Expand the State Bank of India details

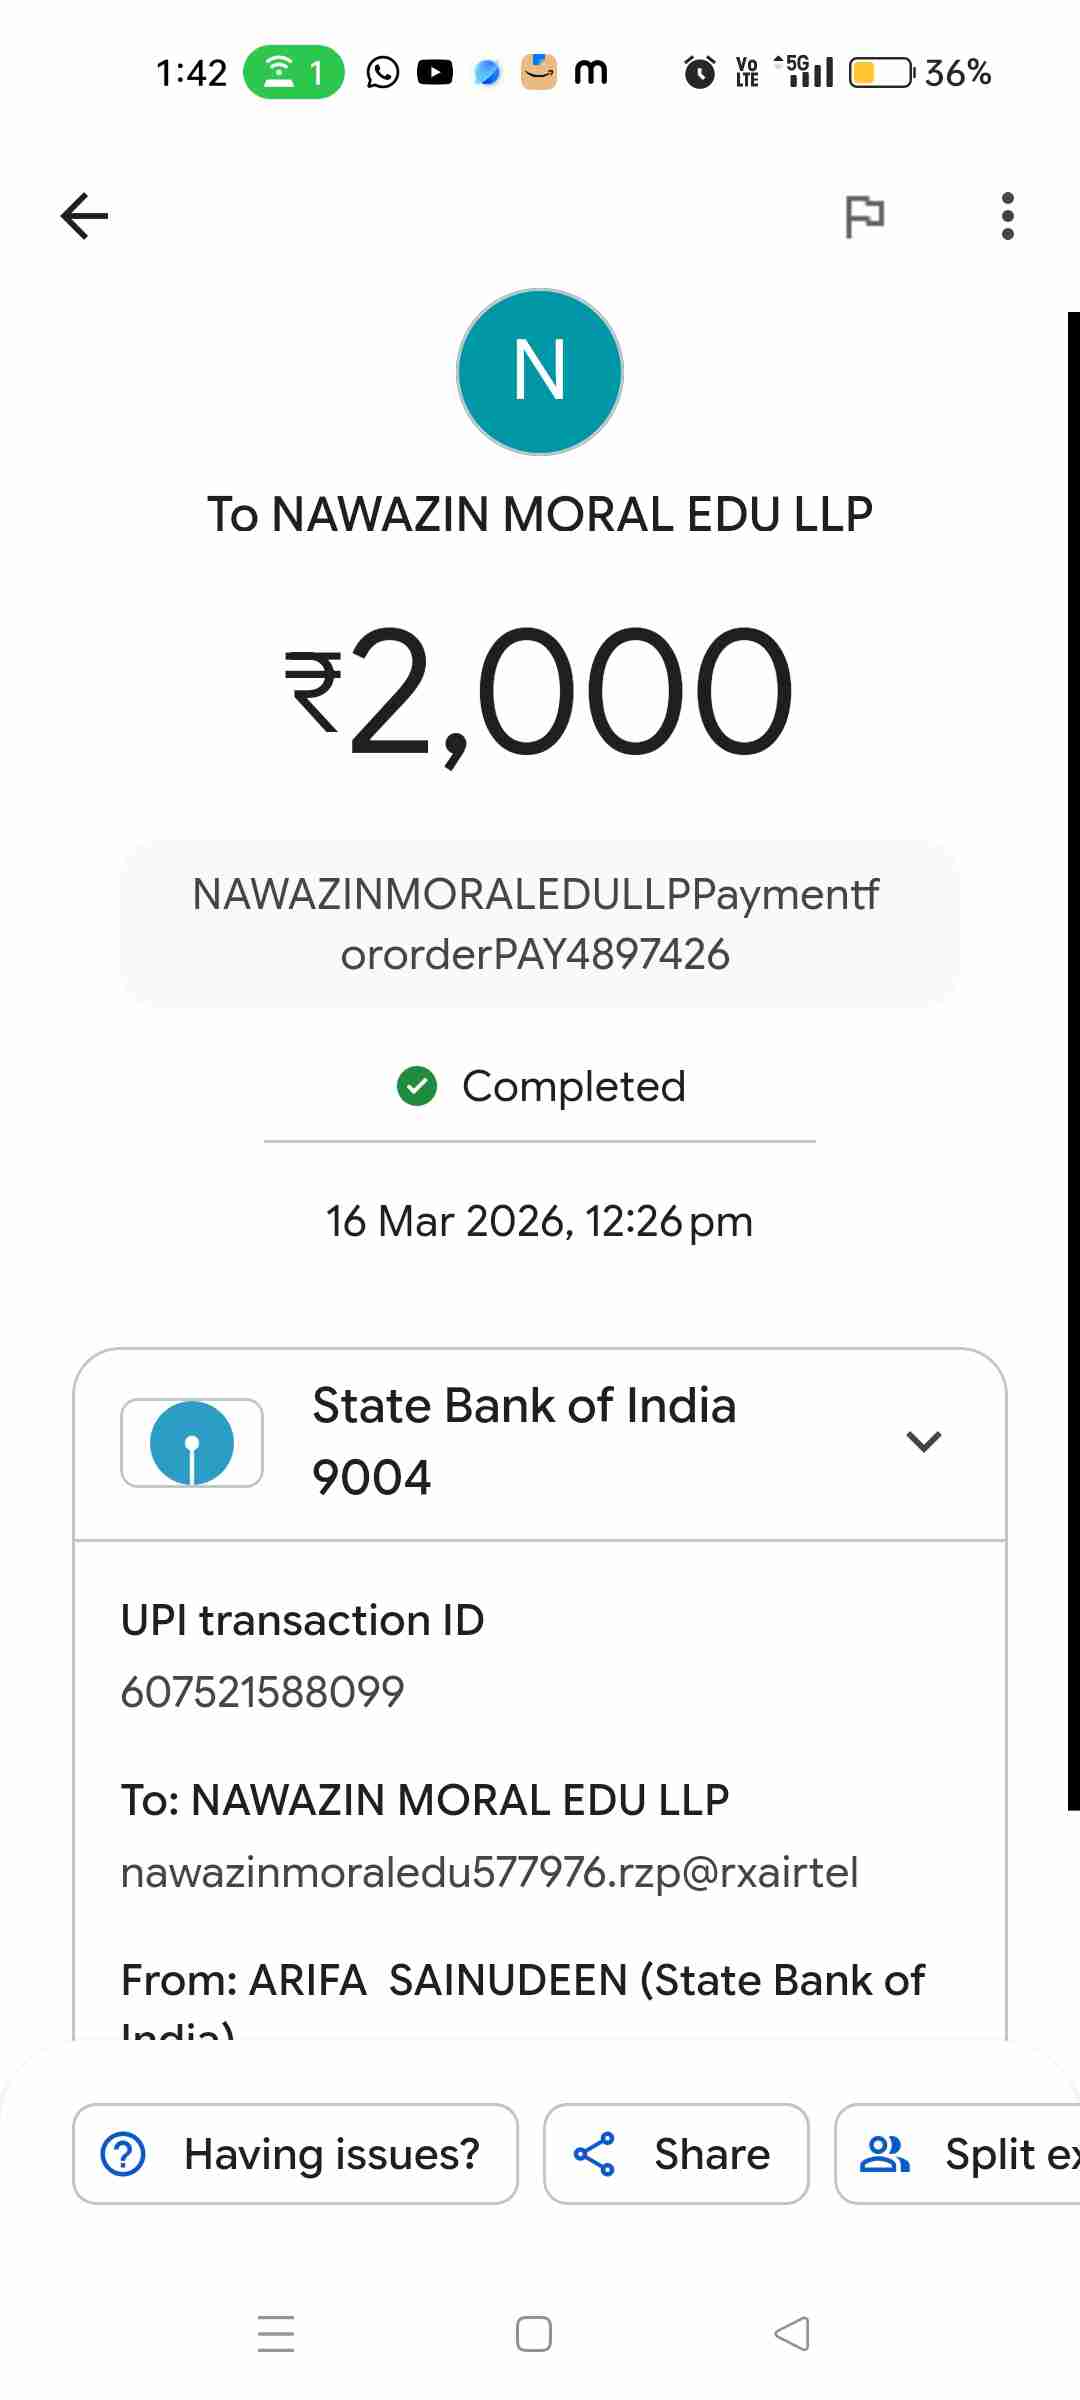pyautogui.click(x=923, y=1441)
